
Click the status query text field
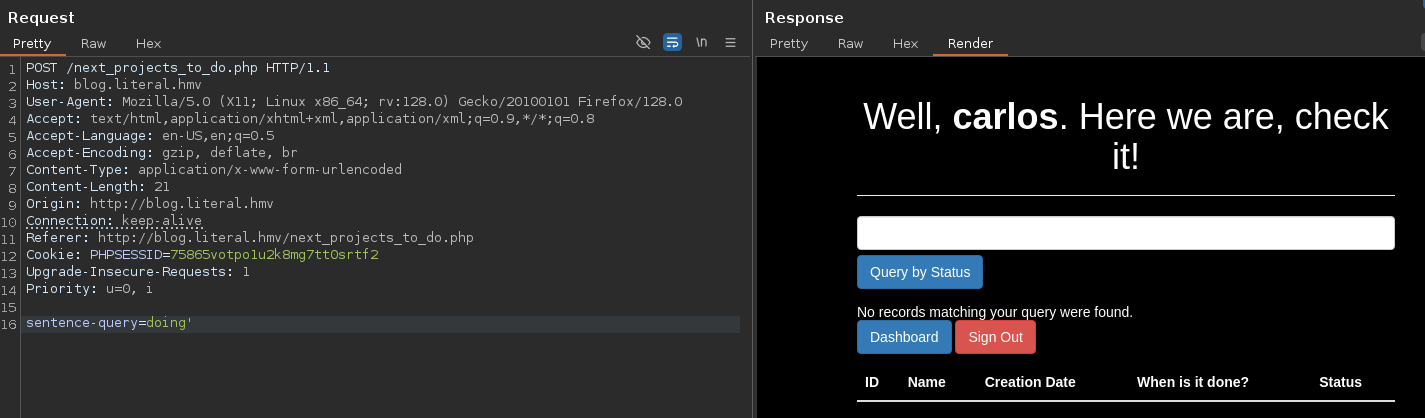(x=1125, y=233)
